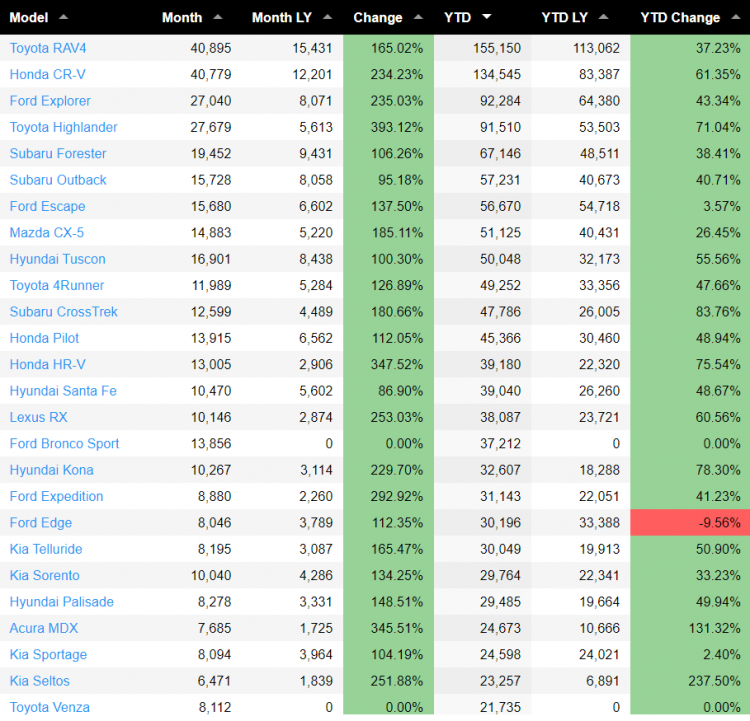Open Ford Expedition model link
The height and width of the screenshot is (721, 750).
(x=56, y=496)
